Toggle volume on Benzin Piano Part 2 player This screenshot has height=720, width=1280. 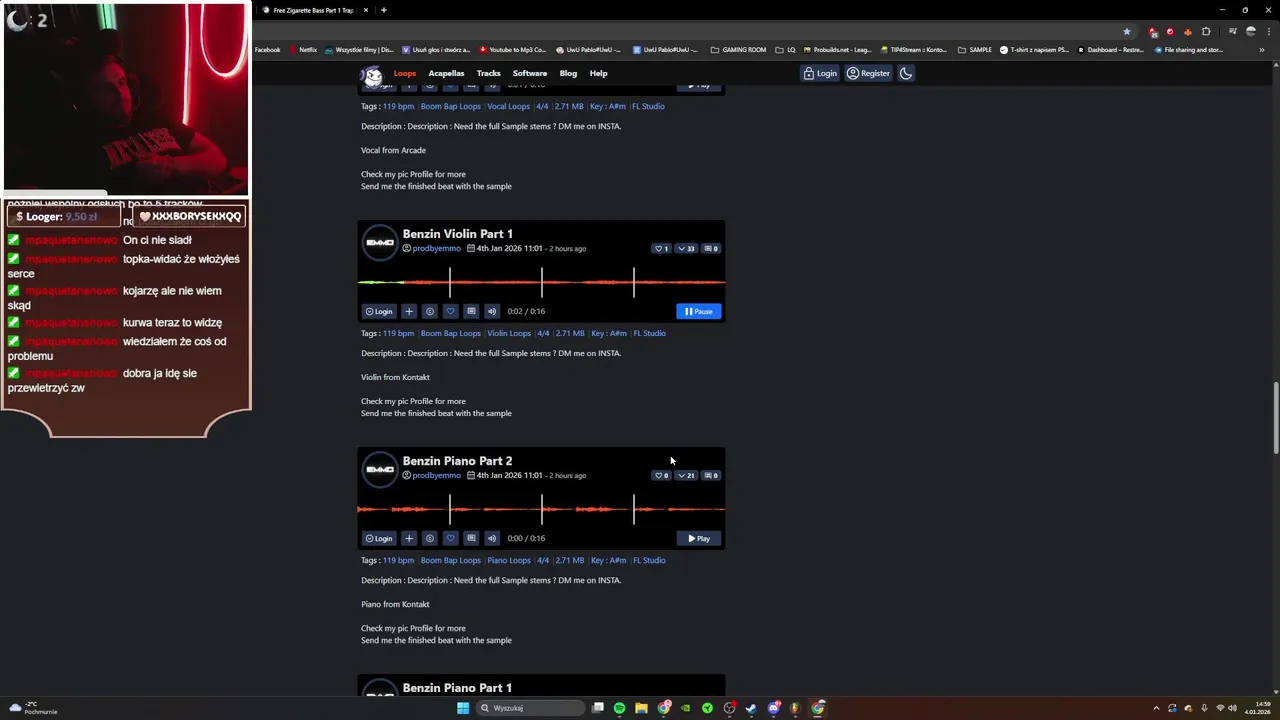[491, 538]
